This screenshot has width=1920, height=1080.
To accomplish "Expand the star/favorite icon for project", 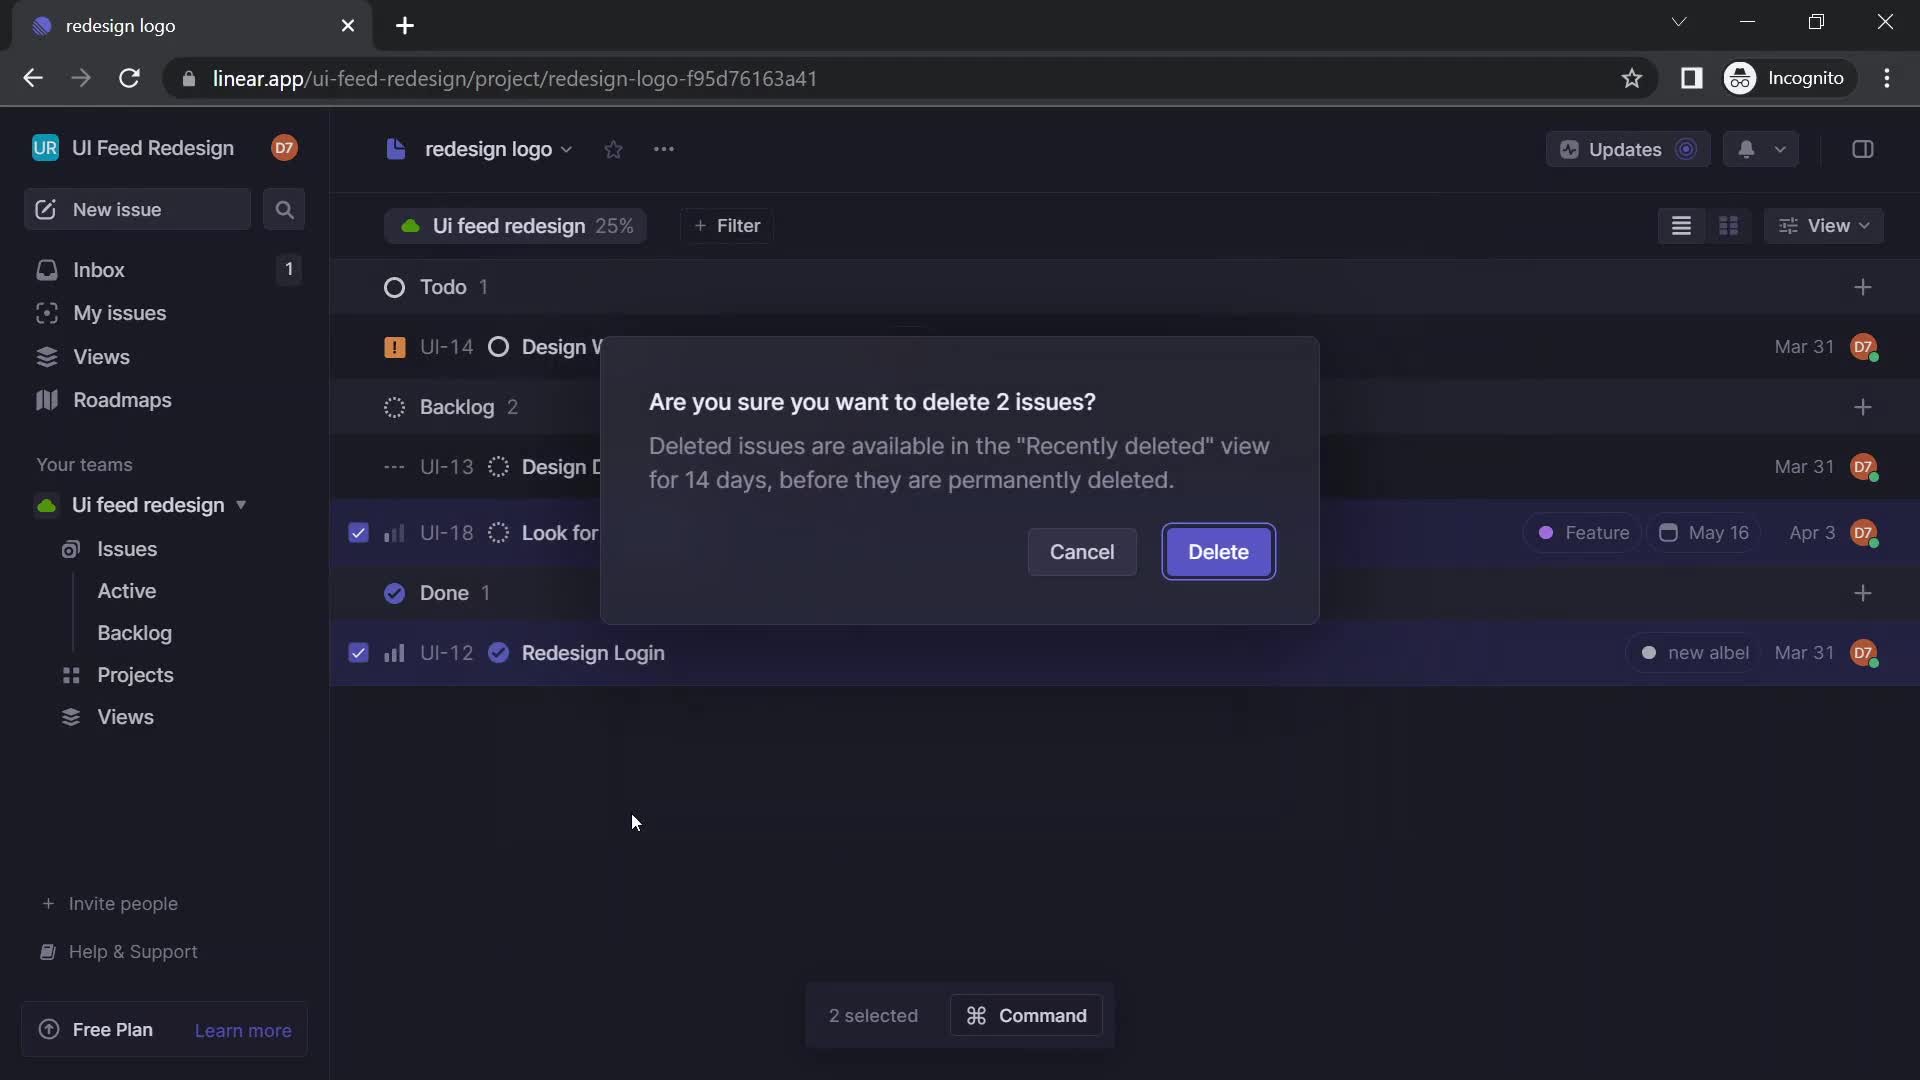I will point(612,149).
